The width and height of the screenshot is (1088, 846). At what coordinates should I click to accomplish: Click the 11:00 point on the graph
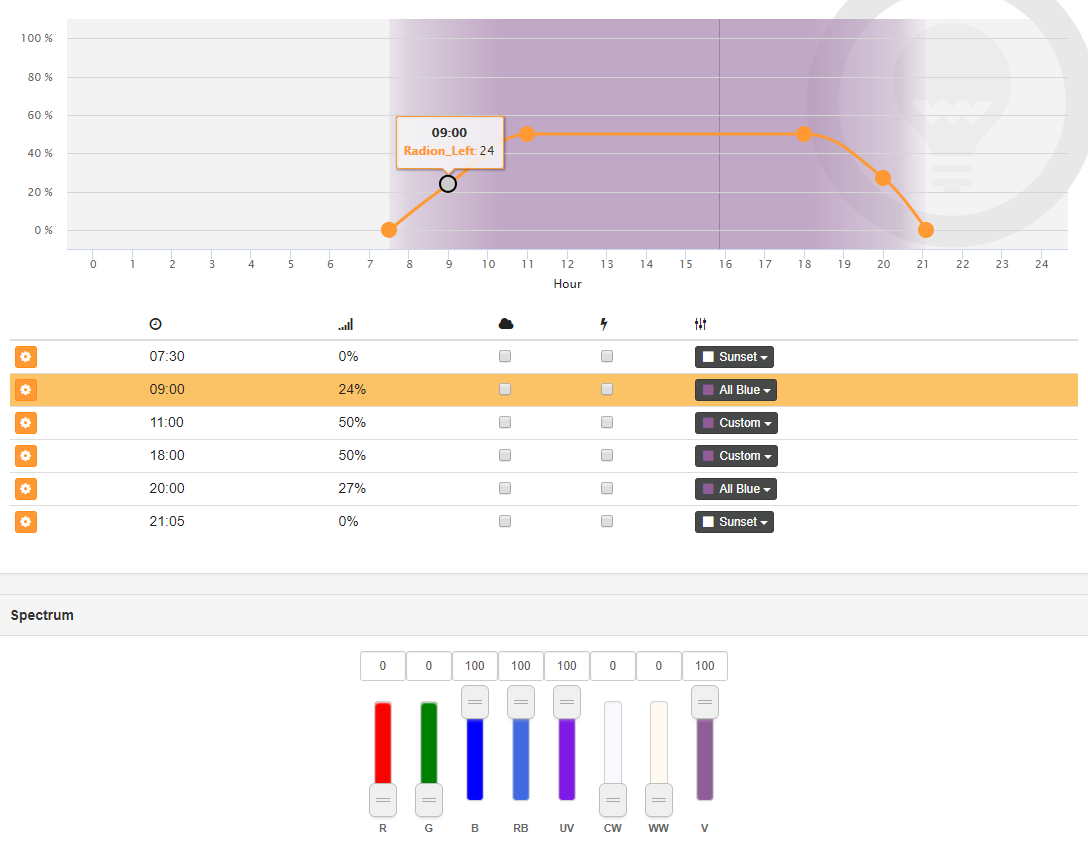click(x=527, y=134)
